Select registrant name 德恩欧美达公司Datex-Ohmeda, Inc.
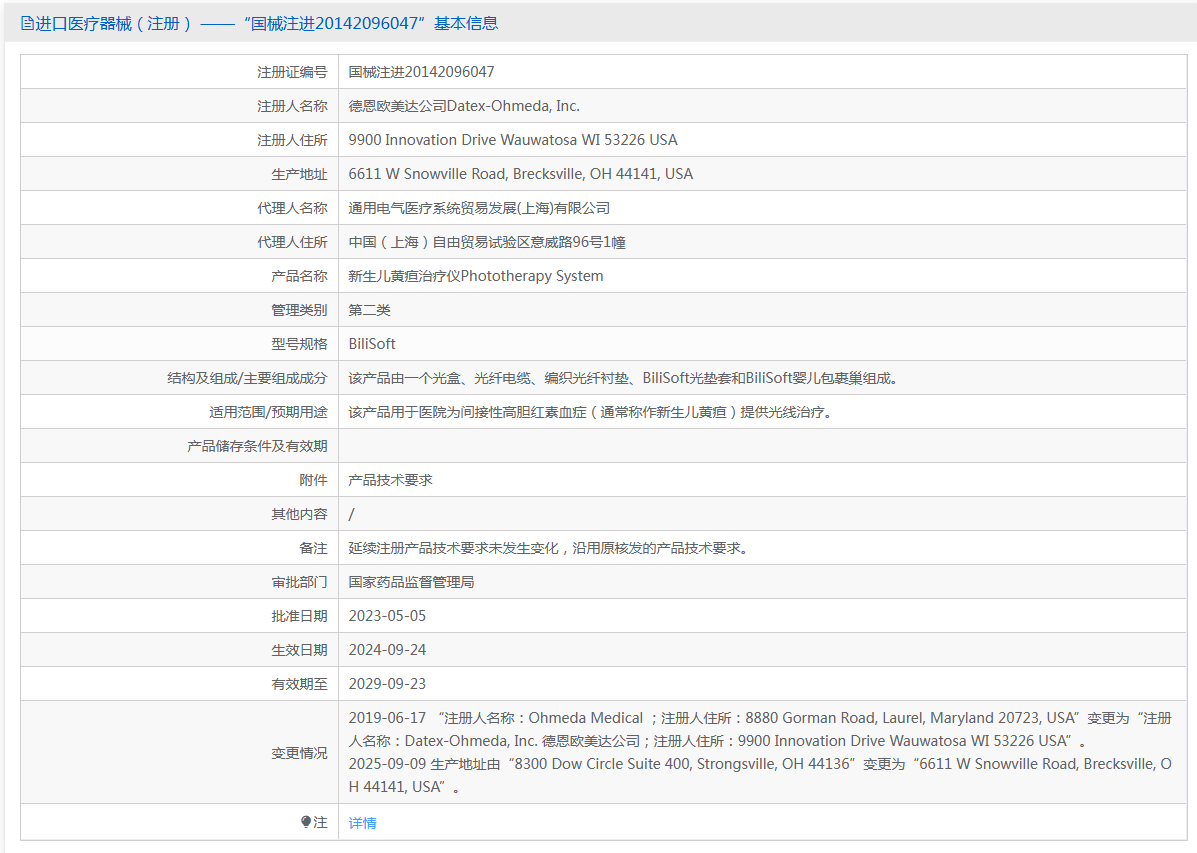Screen dimensions: 1197x853 click(464, 106)
